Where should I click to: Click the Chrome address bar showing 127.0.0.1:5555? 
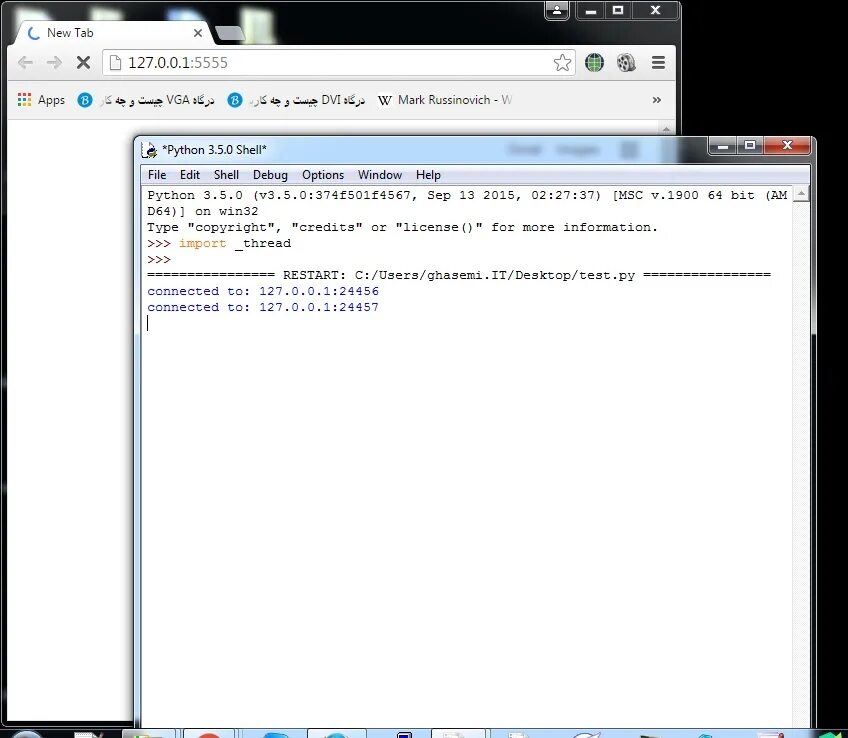tap(338, 63)
